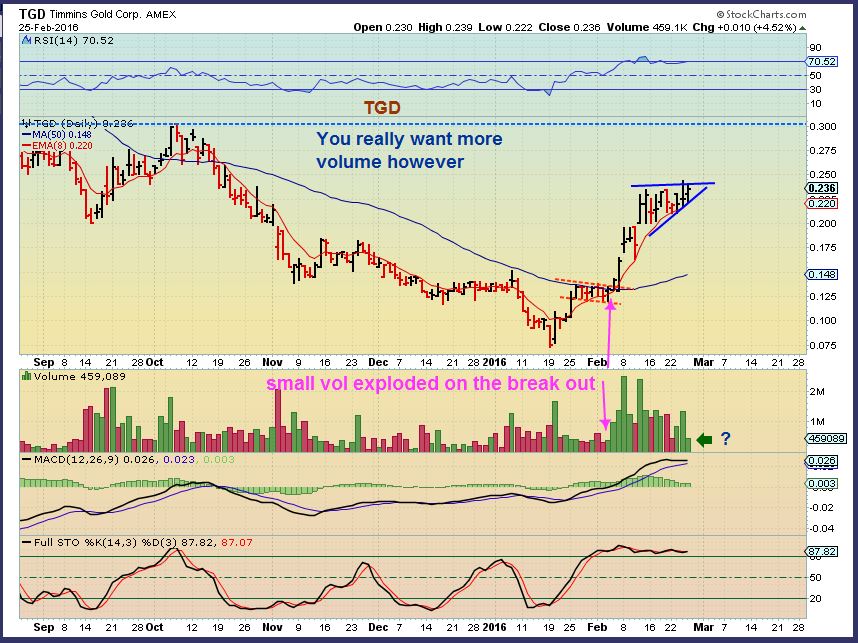Click the 0.075 price axis label

coord(823,345)
